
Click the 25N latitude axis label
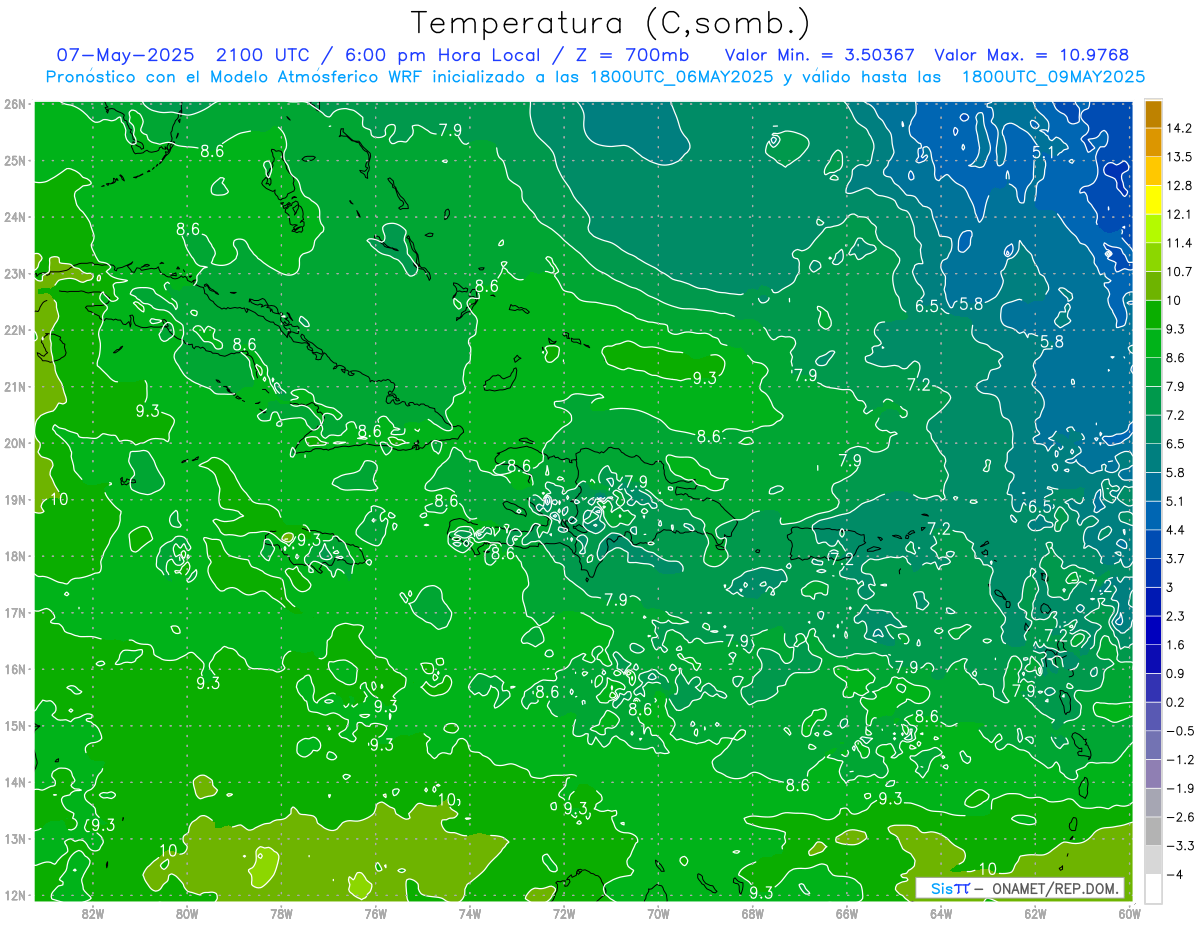[x=14, y=160]
